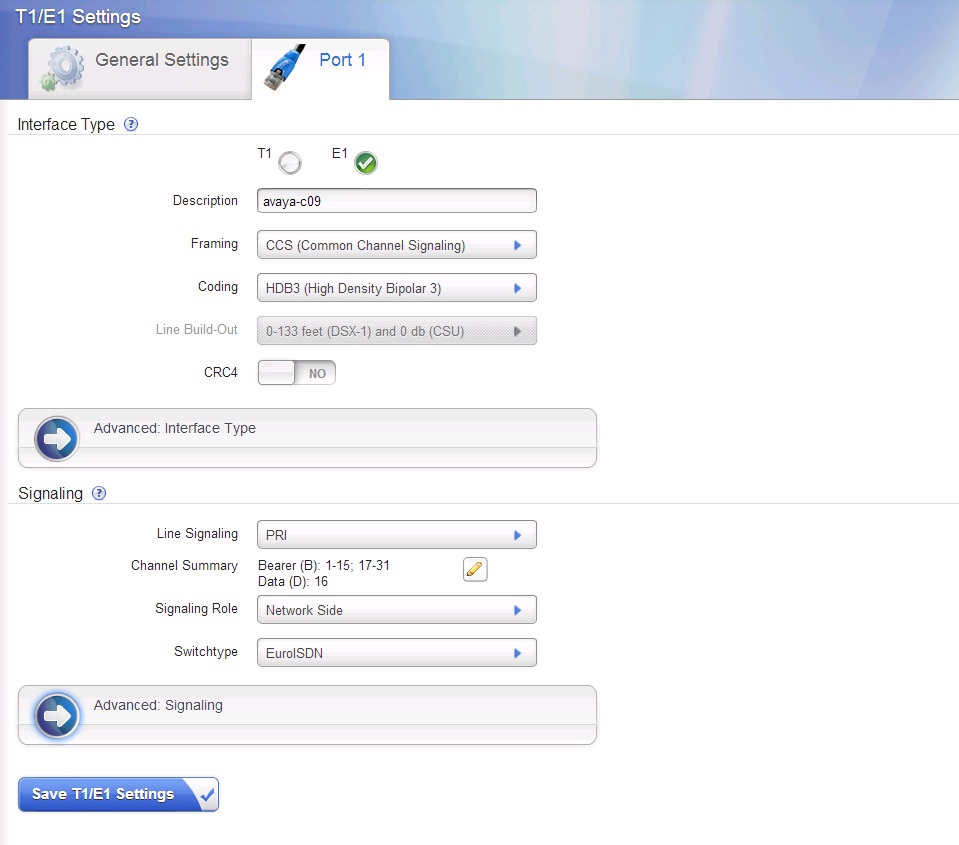The width and height of the screenshot is (959, 845).
Task: Expand the Line Signaling PRI dropdown
Action: tap(396, 535)
